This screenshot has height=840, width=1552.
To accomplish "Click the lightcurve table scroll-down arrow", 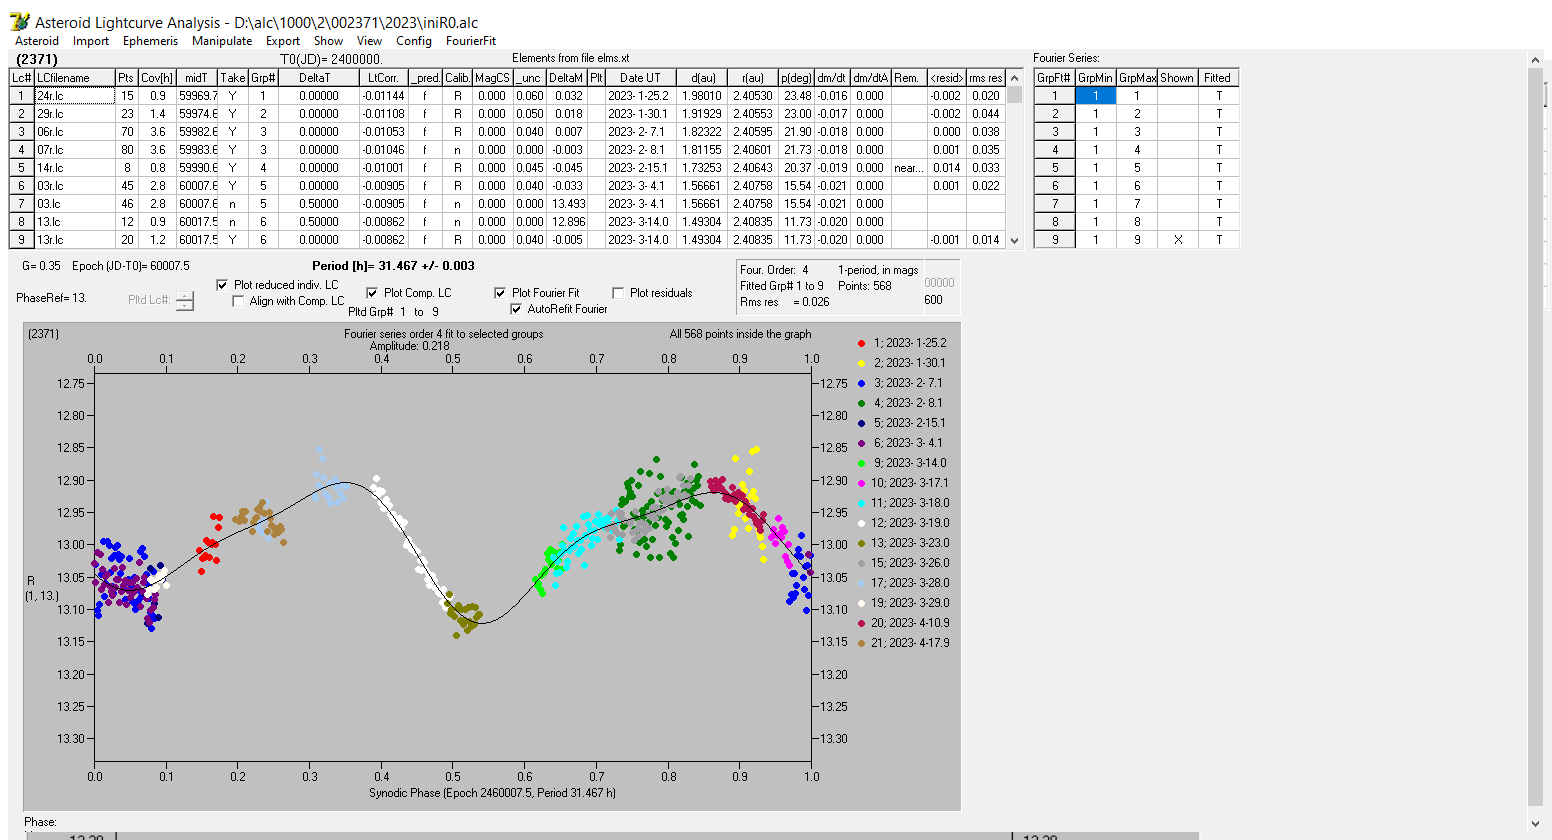I will point(1014,240).
